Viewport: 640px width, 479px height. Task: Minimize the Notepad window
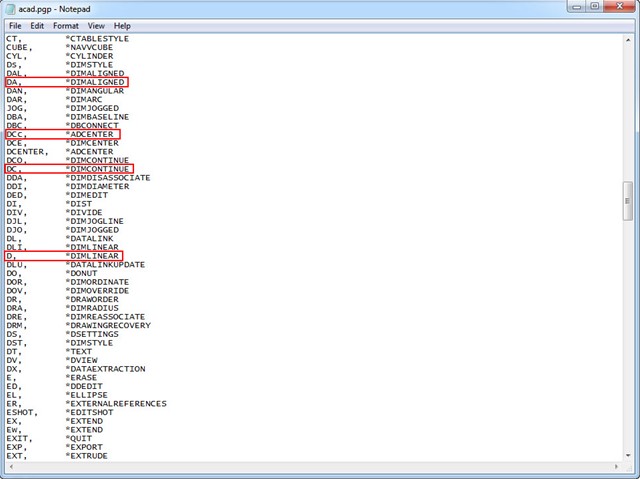tap(576, 7)
